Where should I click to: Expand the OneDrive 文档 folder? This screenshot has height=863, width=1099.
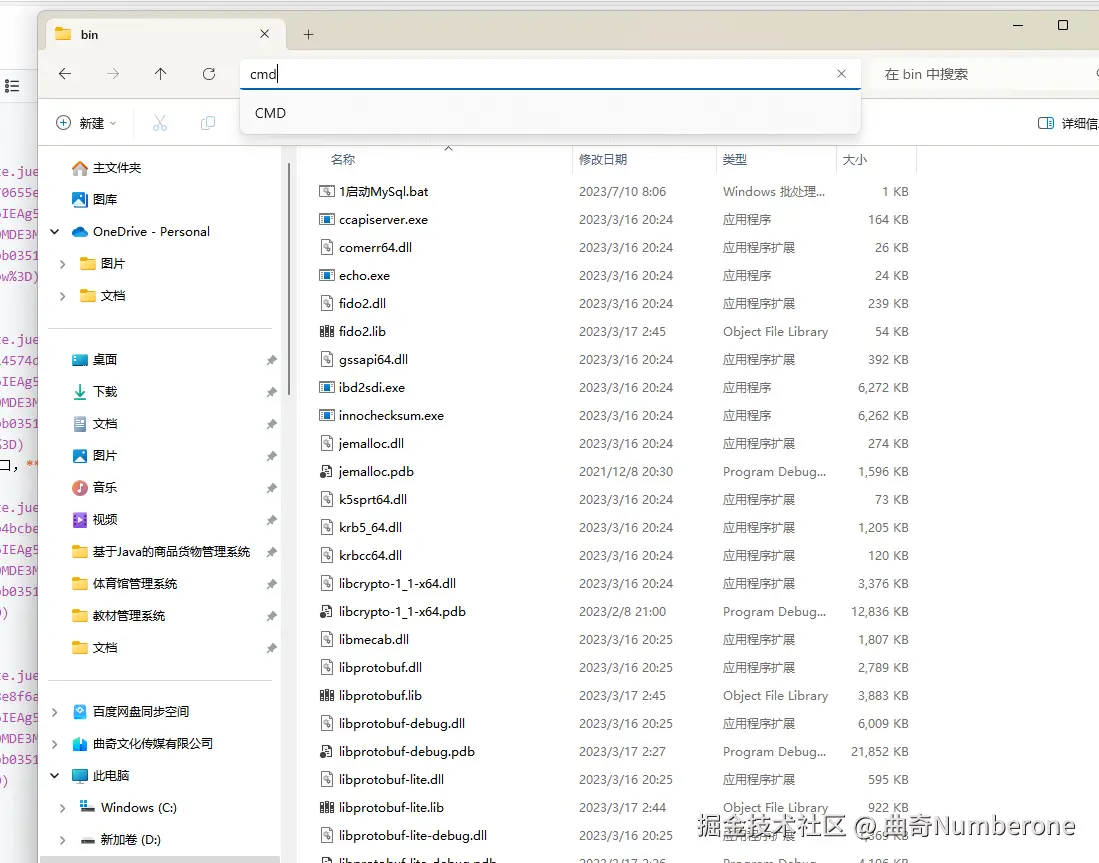tap(62, 296)
